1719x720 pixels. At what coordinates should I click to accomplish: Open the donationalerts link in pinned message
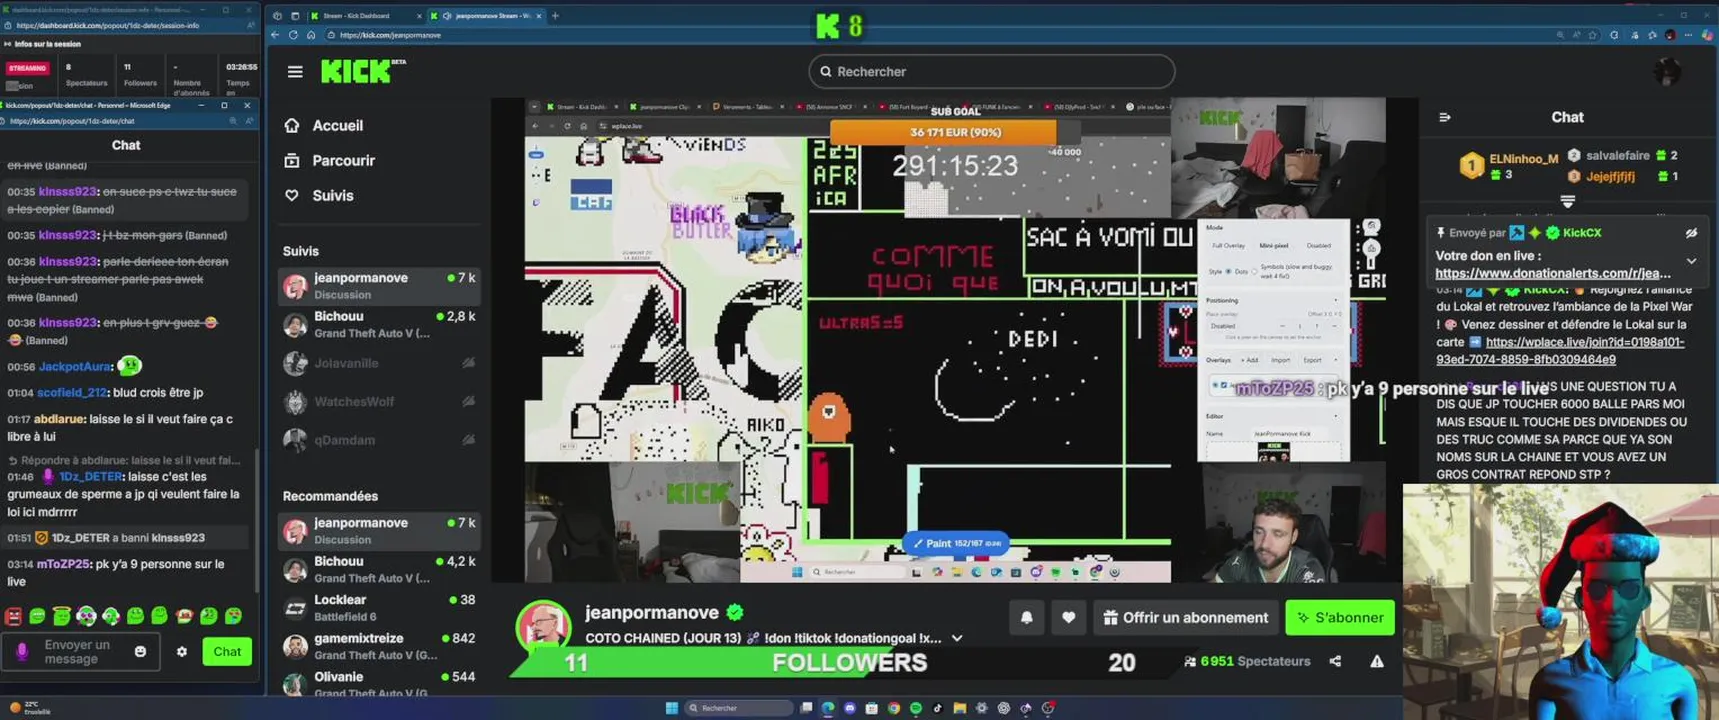1552,273
